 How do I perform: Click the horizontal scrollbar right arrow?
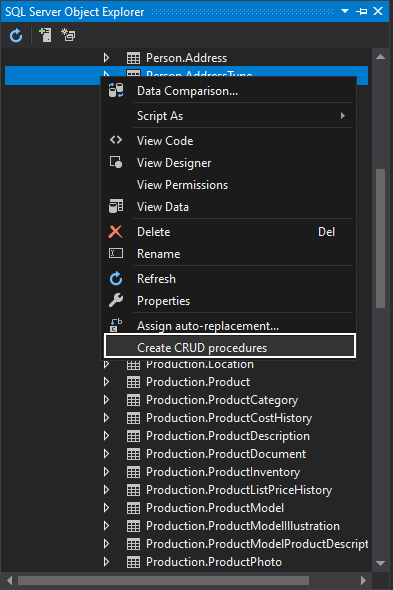click(x=363, y=580)
